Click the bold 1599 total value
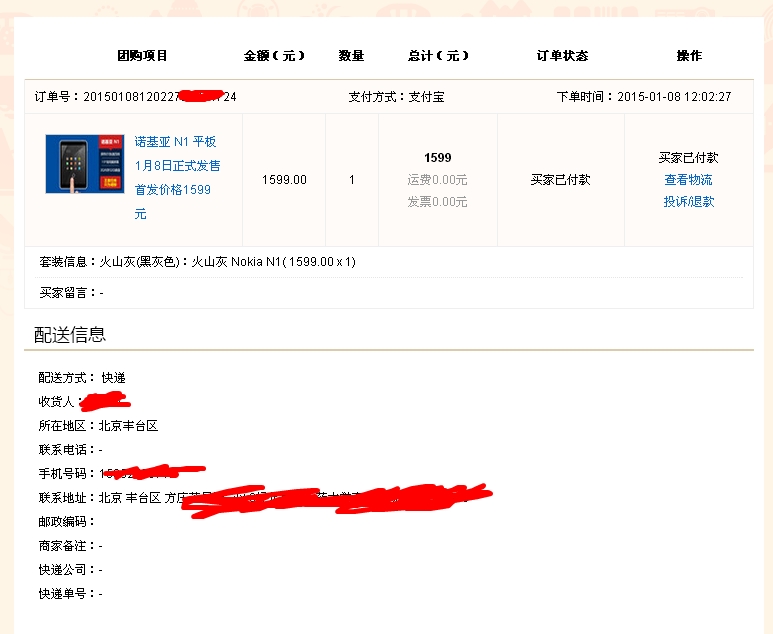 coord(438,158)
